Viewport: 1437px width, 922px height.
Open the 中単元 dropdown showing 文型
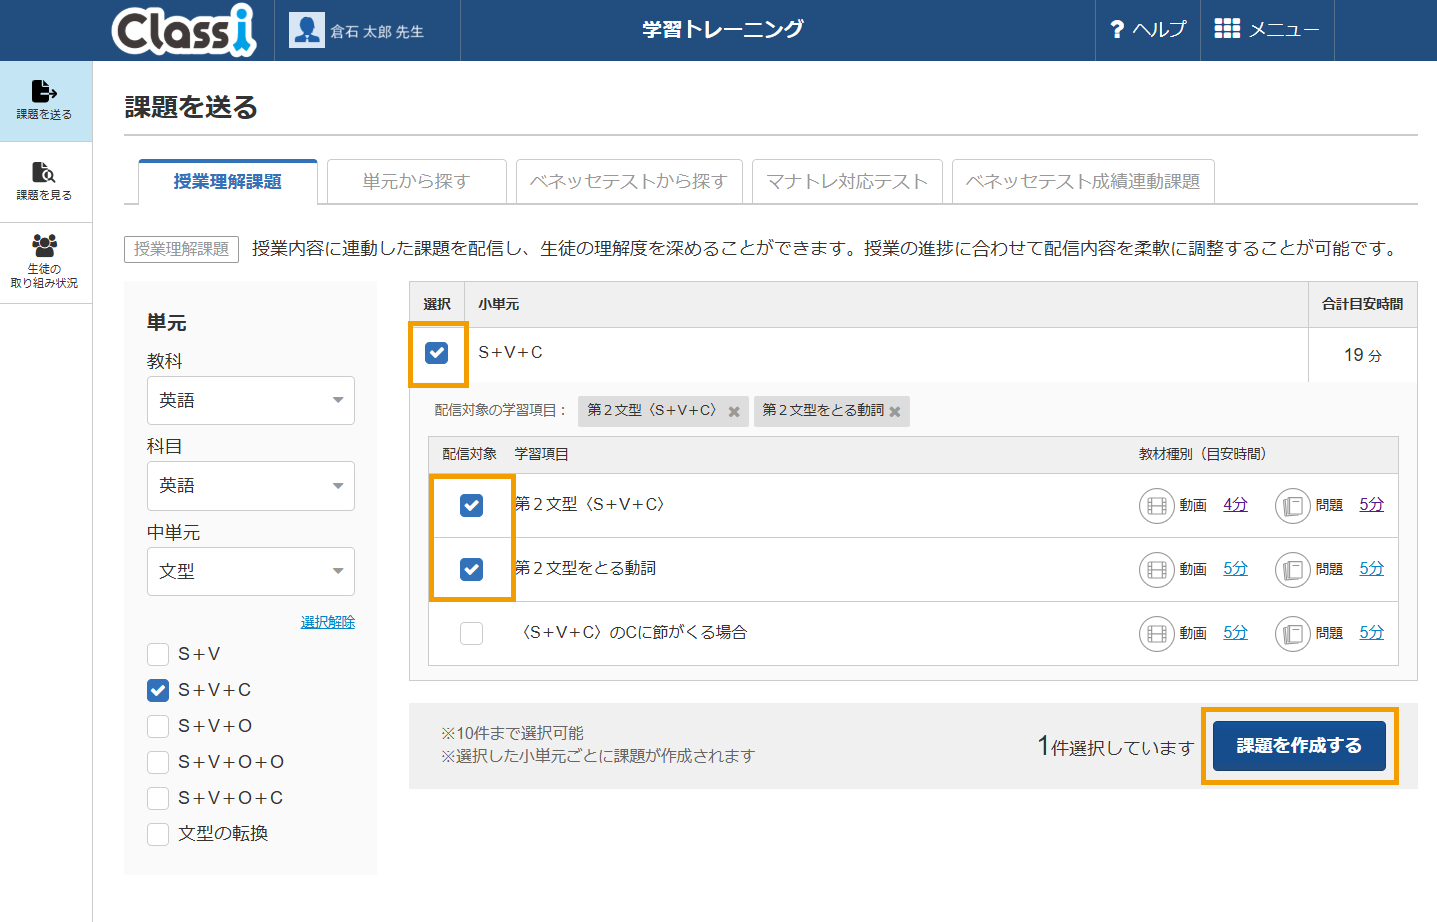point(251,571)
